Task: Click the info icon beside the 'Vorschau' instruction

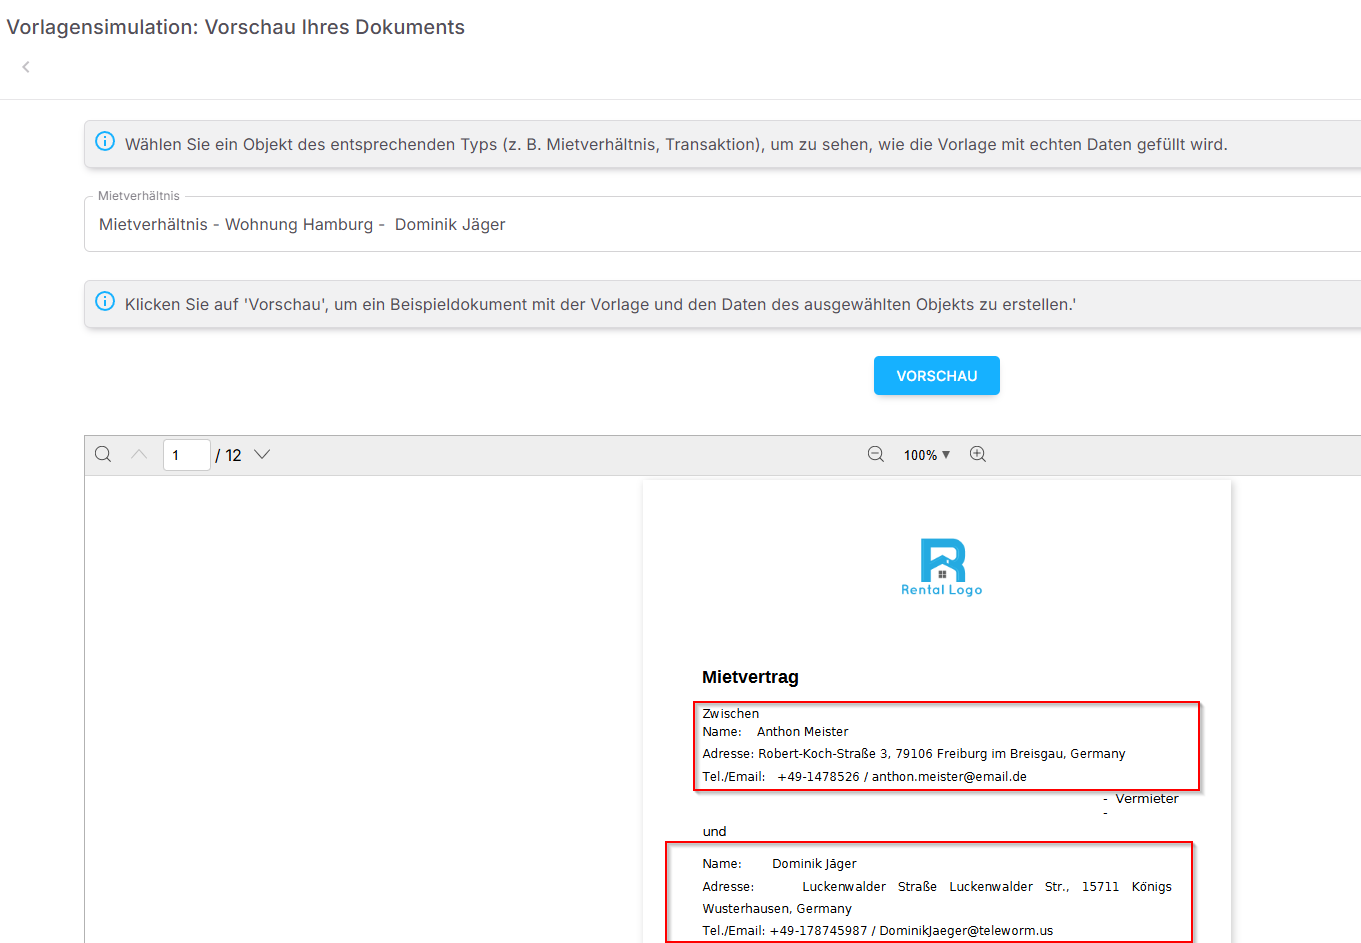Action: click(x=105, y=302)
